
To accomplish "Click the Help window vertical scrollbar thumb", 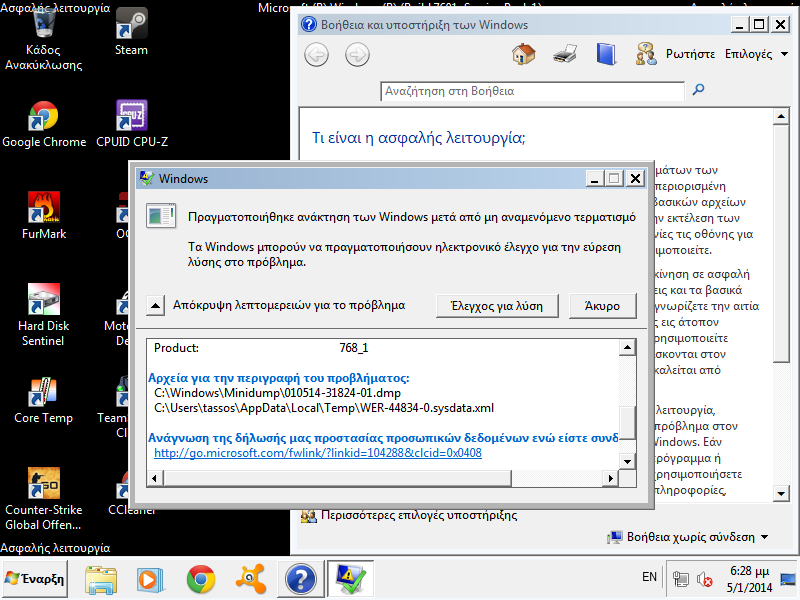I will click(x=781, y=244).
